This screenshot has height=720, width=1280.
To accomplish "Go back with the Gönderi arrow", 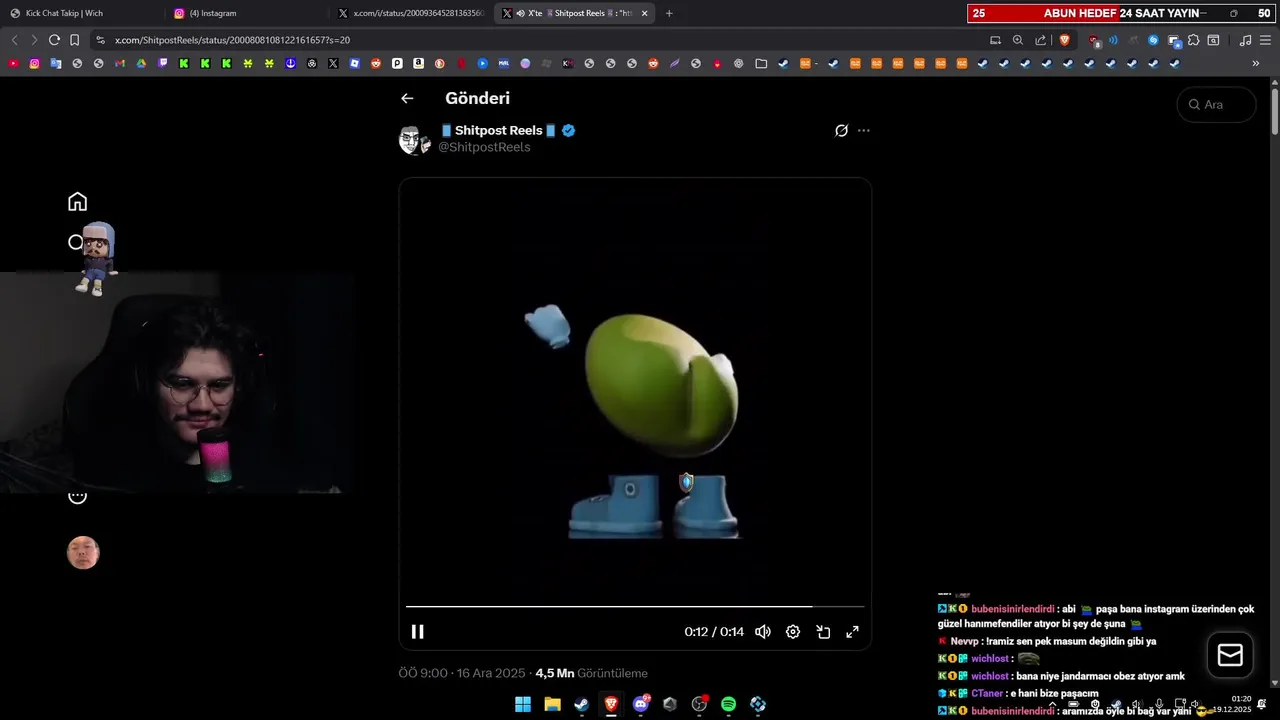I will point(407,98).
